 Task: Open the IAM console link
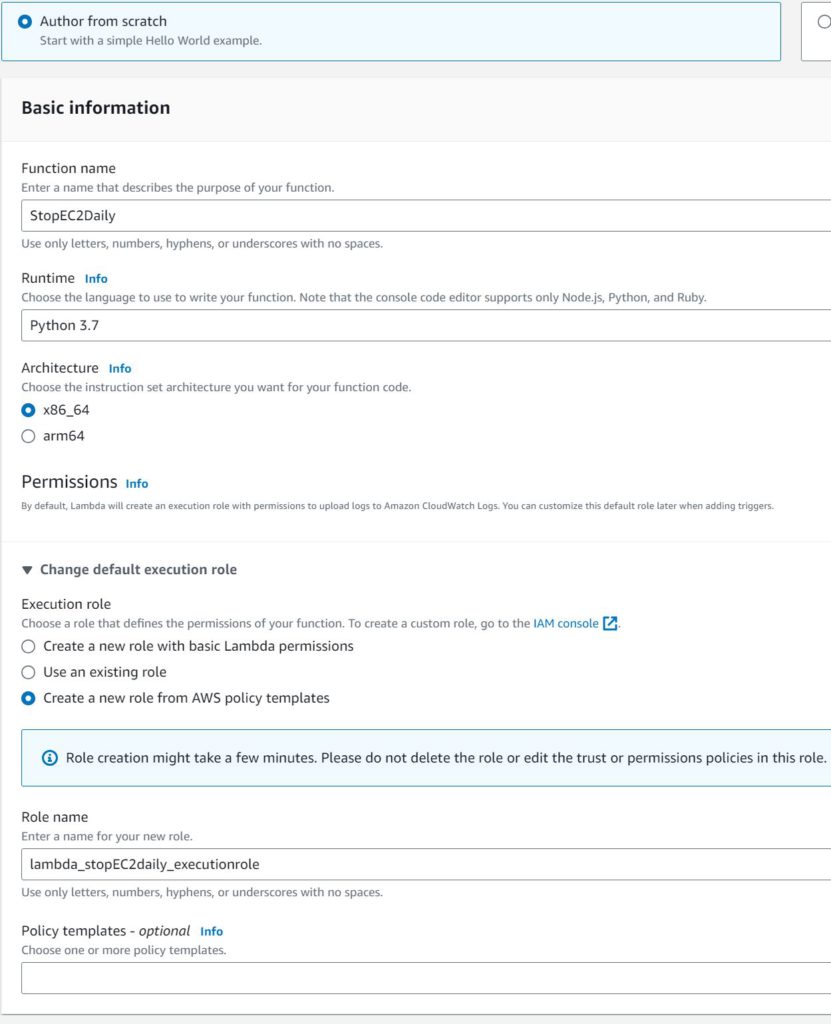click(x=566, y=623)
